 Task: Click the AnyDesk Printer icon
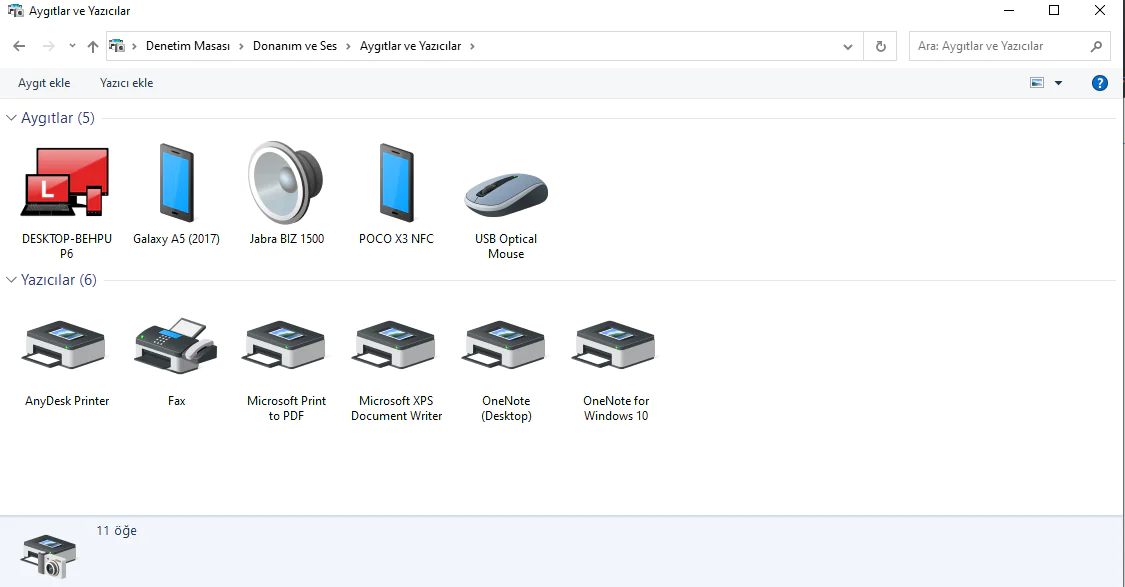[65, 345]
